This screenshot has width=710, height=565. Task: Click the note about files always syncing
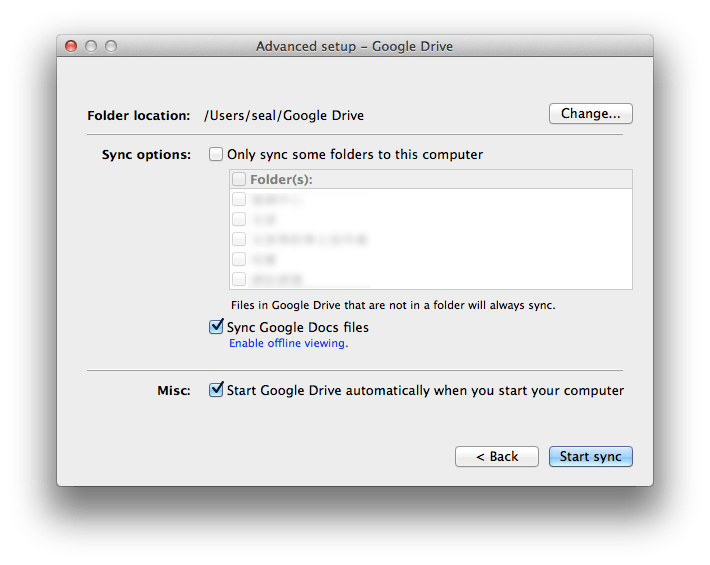pyautogui.click(x=393, y=305)
